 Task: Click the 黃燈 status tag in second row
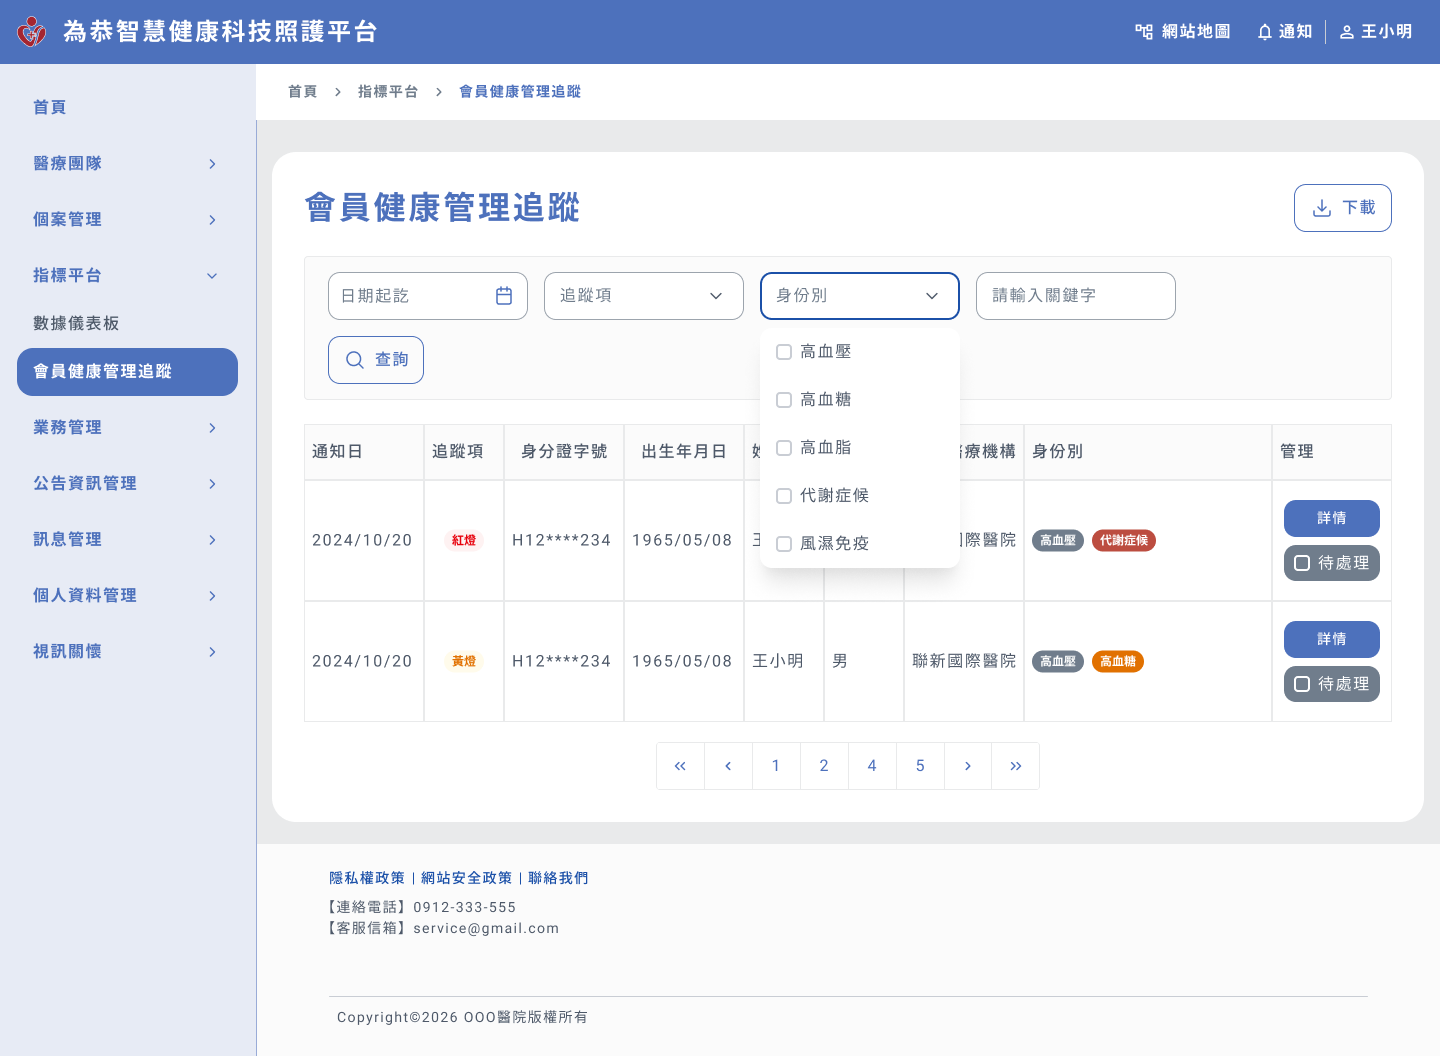pyautogui.click(x=464, y=661)
